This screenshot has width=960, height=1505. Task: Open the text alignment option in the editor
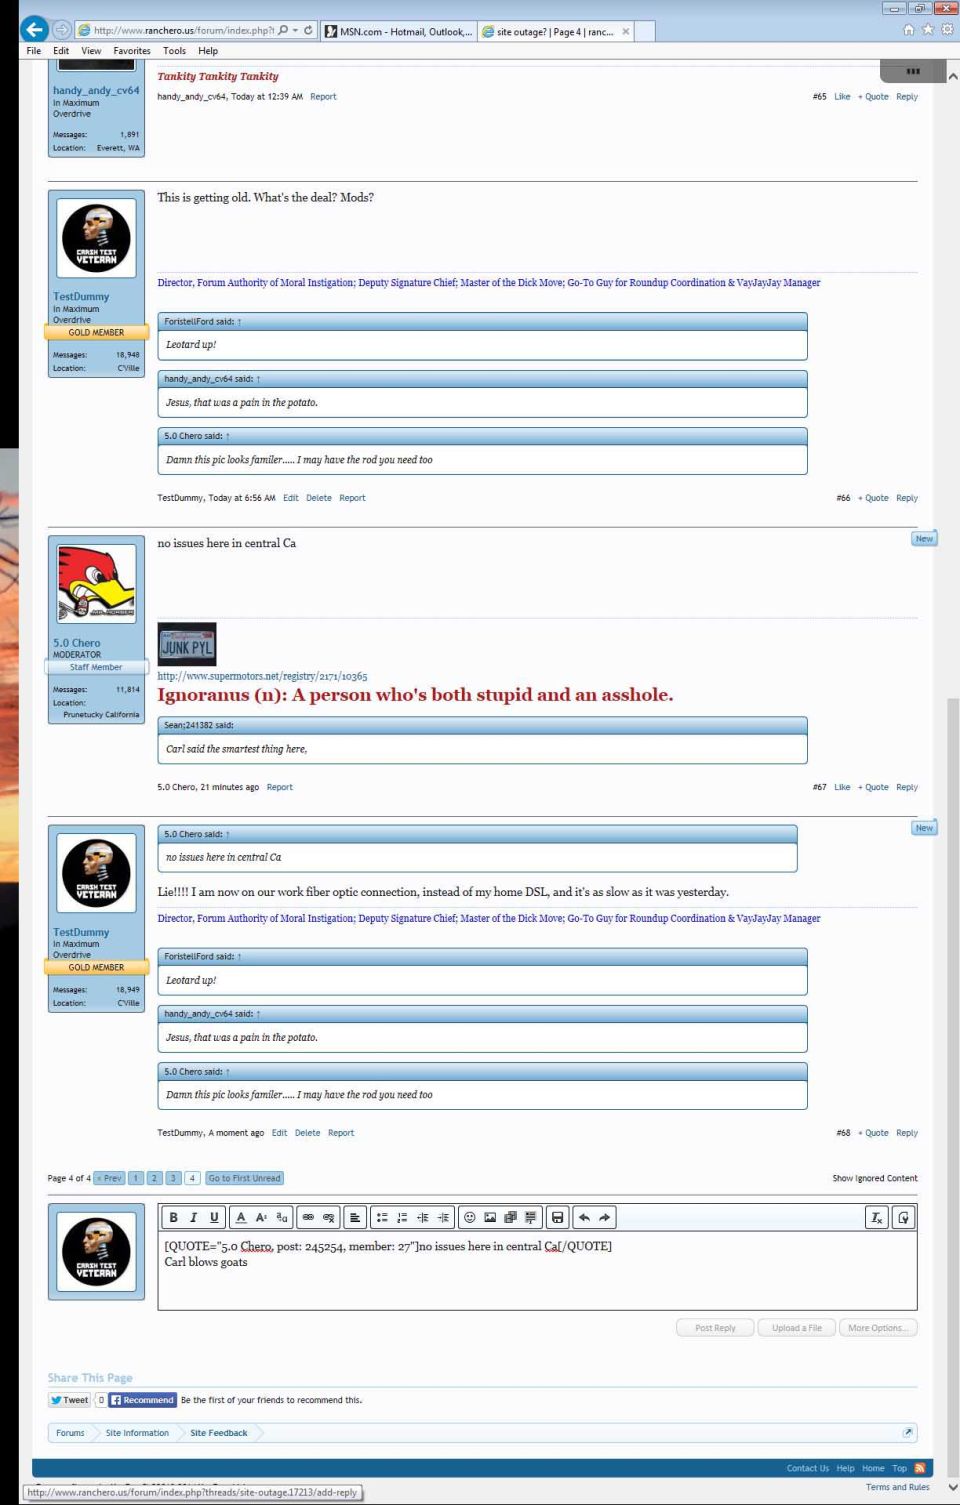(355, 1217)
